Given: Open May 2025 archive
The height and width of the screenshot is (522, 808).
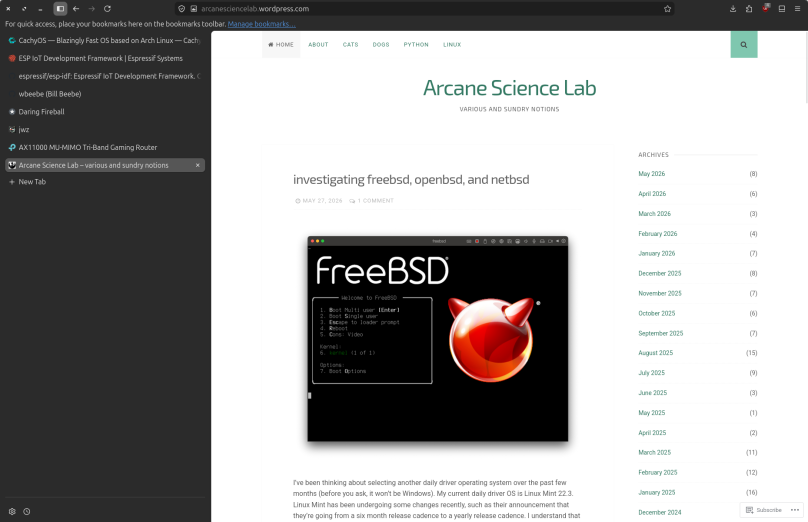Looking at the screenshot, I should 651,413.
